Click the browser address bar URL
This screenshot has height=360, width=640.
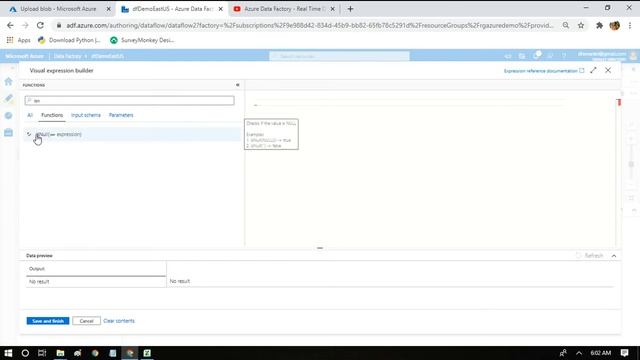coord(310,25)
